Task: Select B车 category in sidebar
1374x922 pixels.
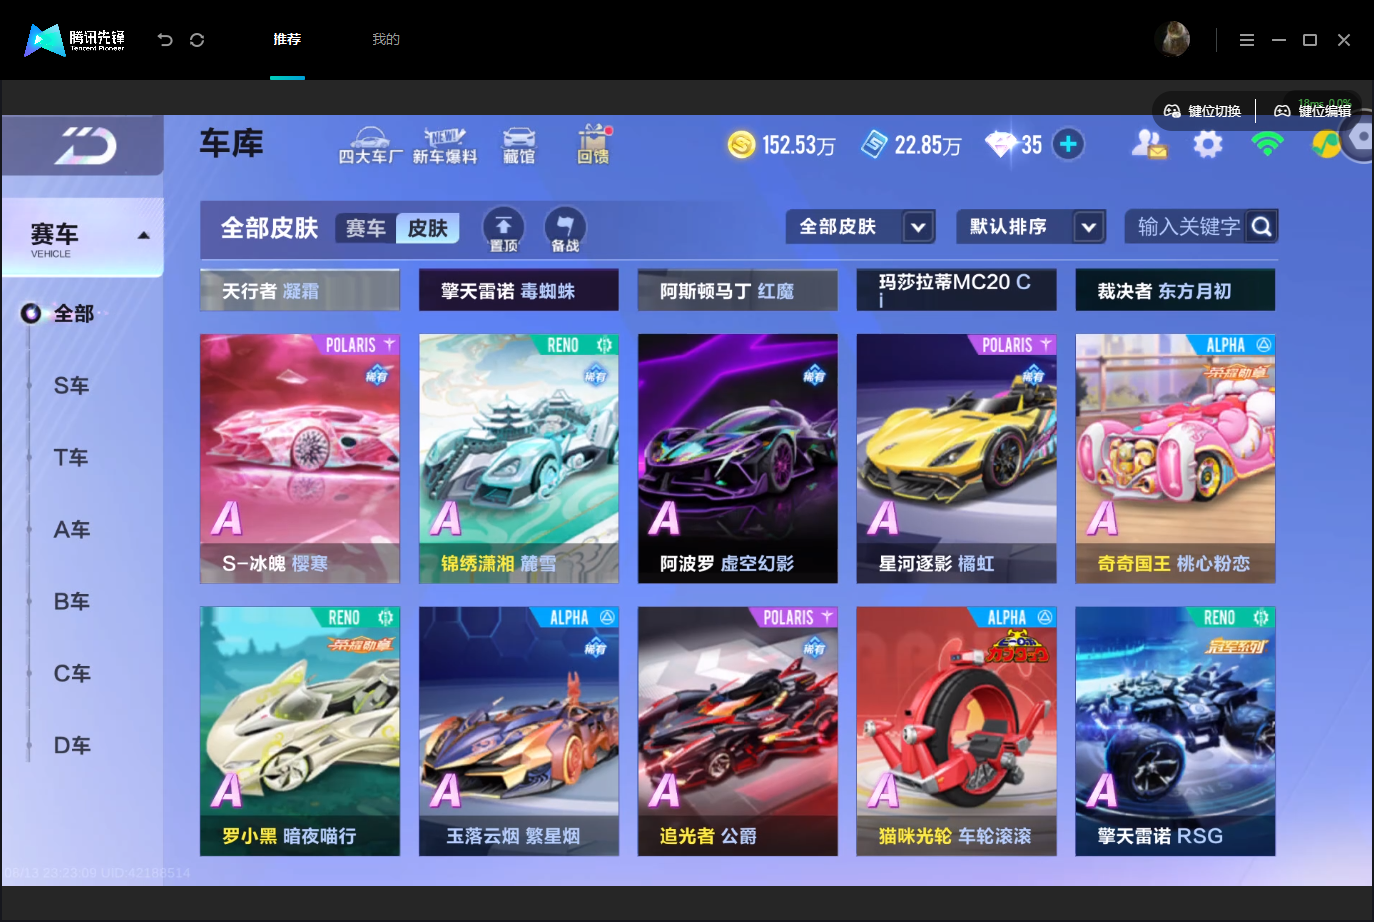Action: point(71,602)
